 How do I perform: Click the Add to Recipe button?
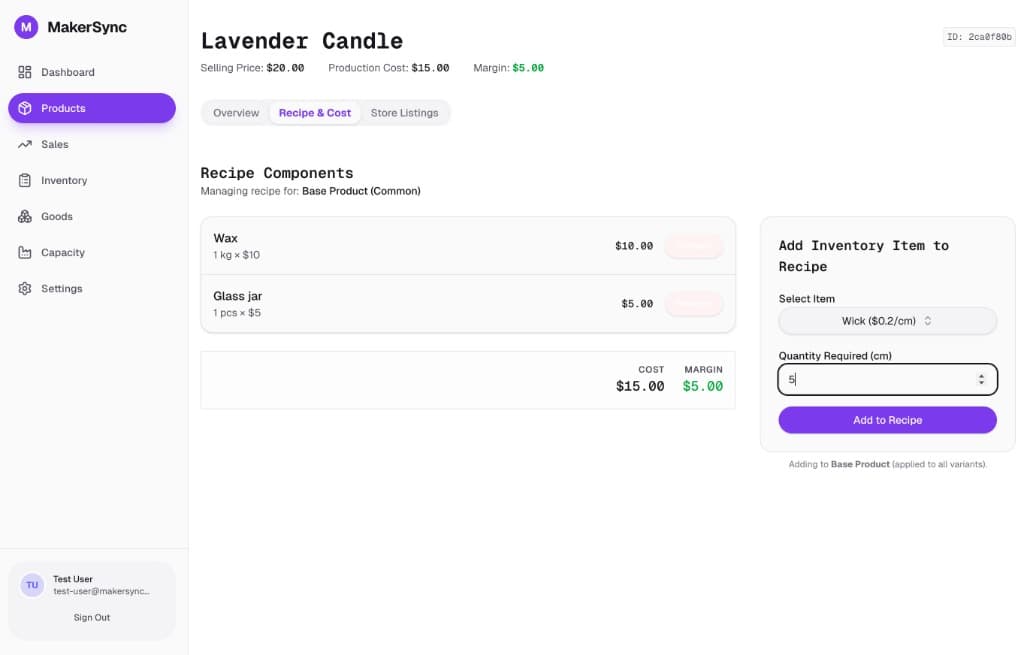pyautogui.click(x=886, y=420)
